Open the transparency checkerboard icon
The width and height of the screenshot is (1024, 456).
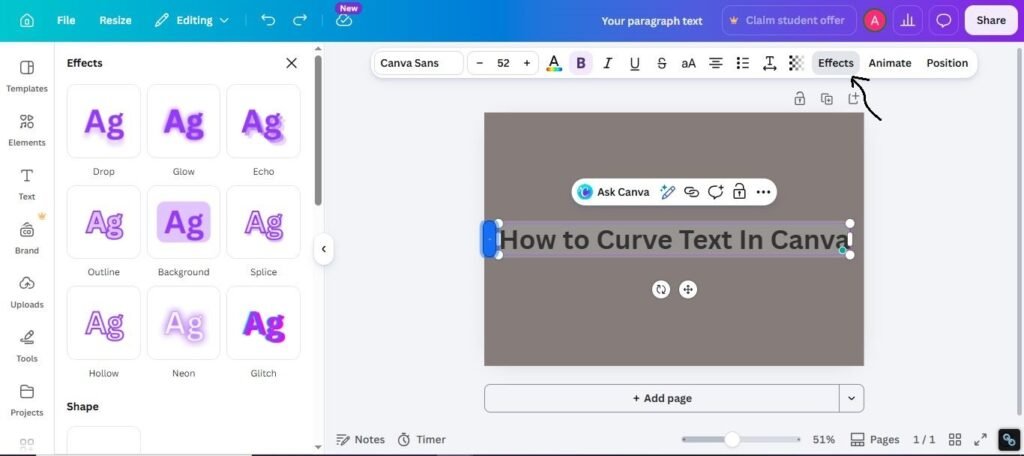(796, 63)
